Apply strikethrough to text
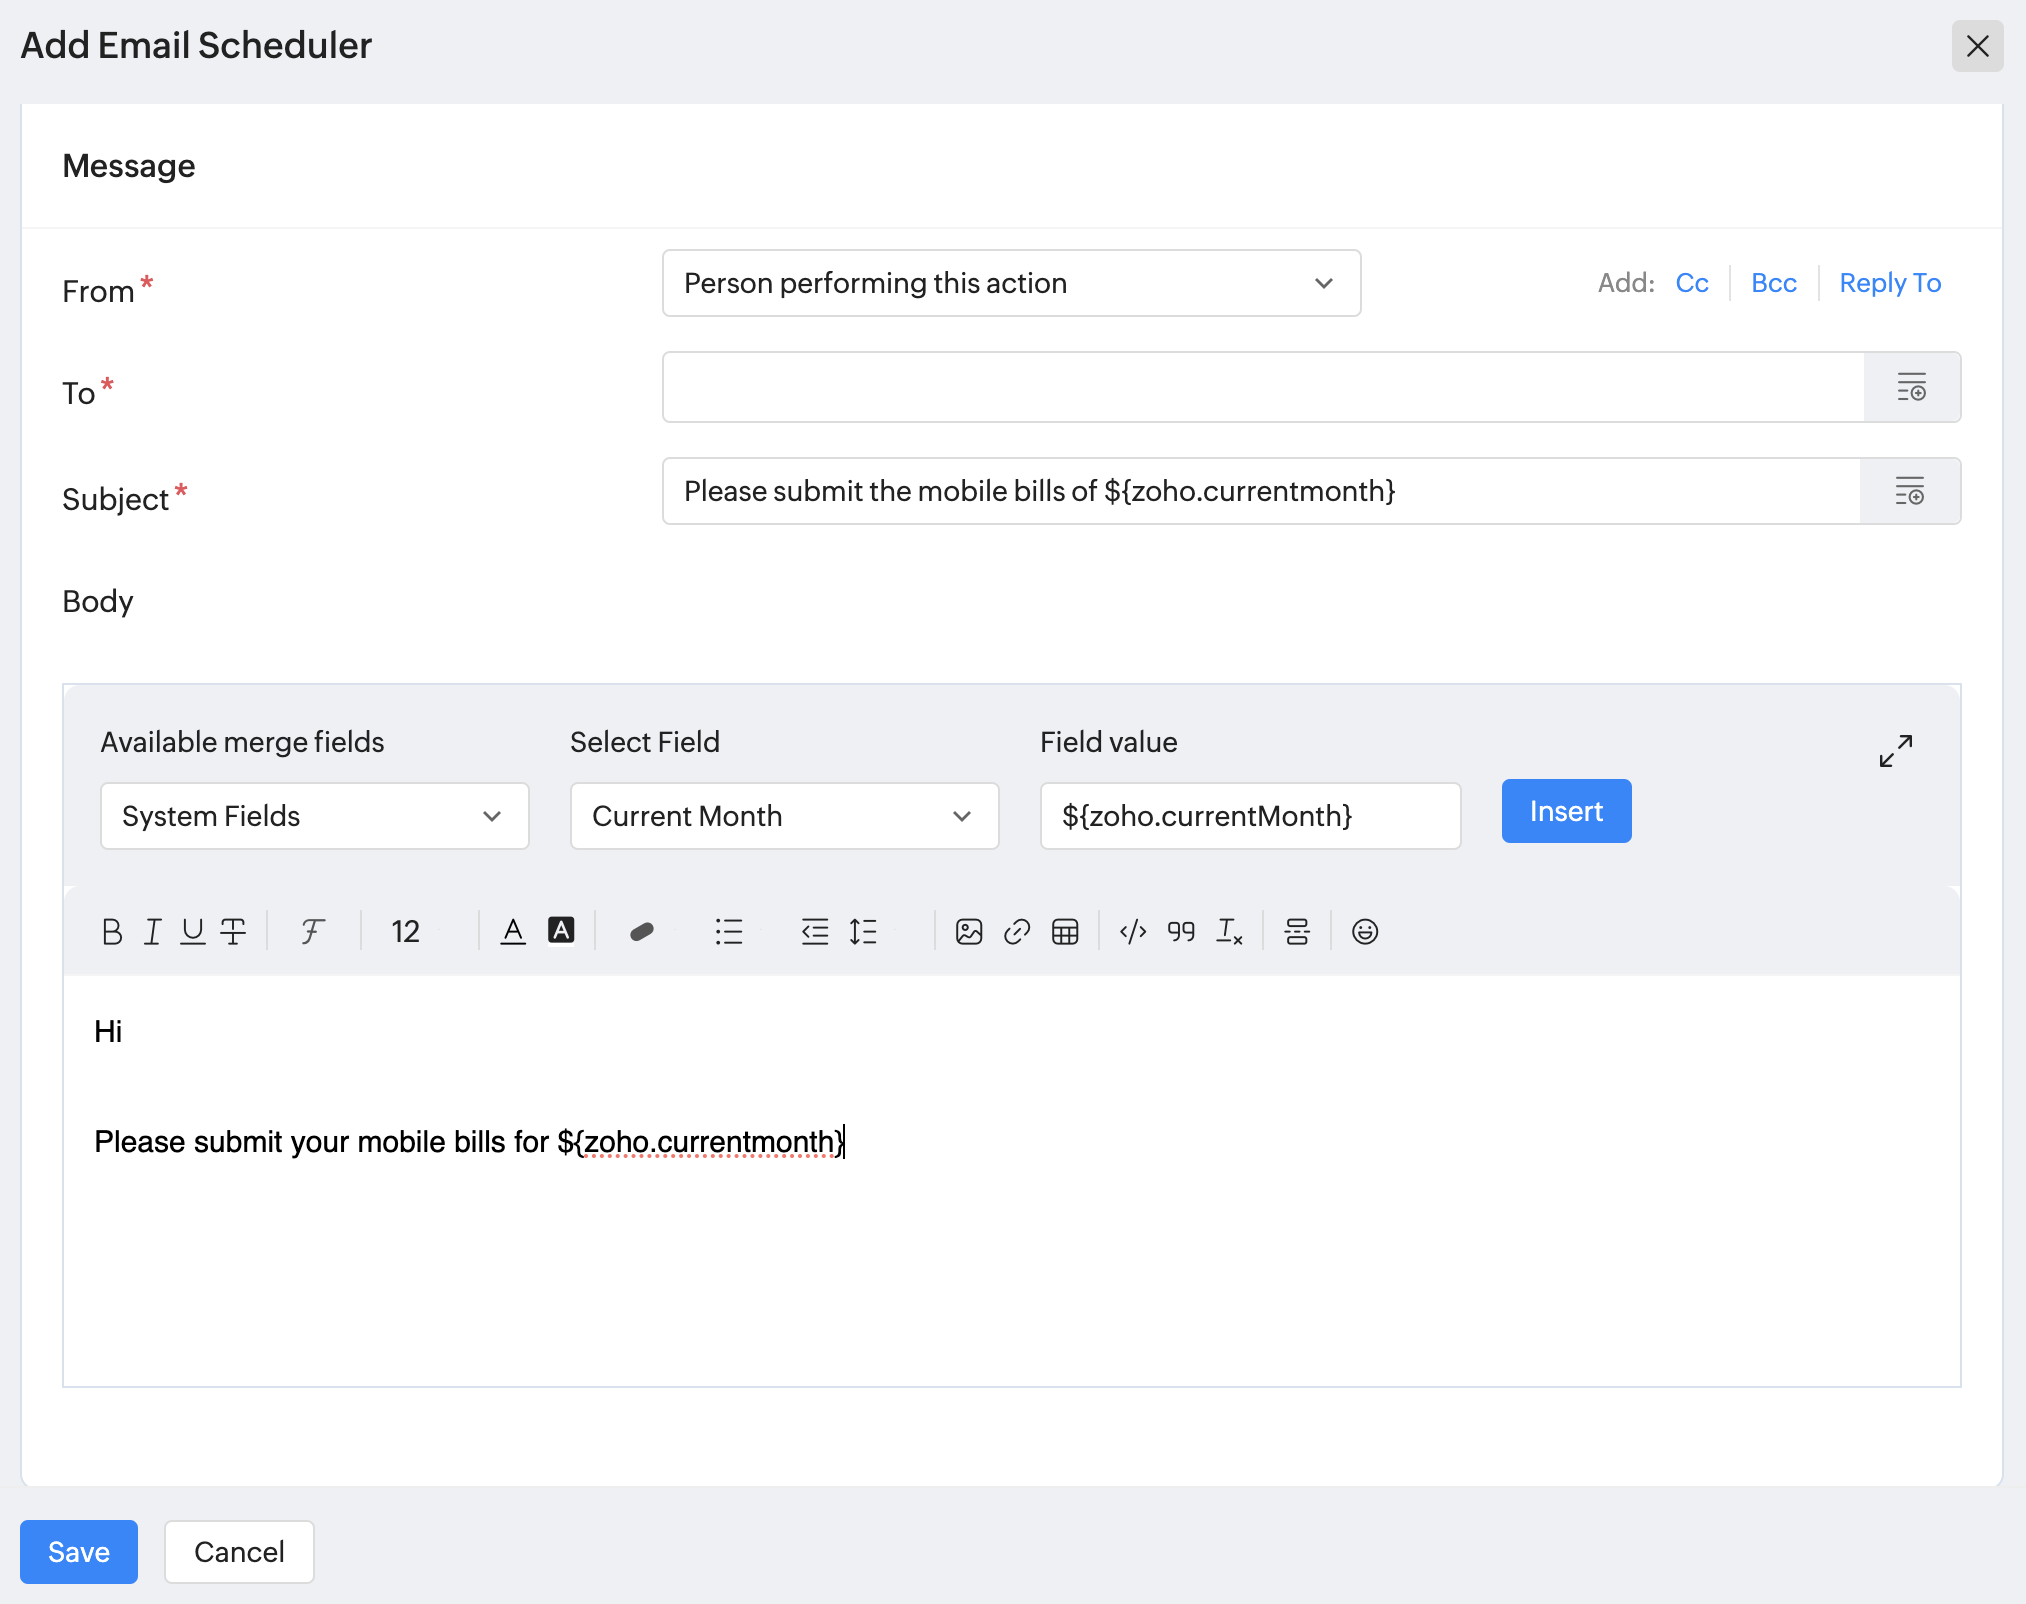 tap(233, 932)
